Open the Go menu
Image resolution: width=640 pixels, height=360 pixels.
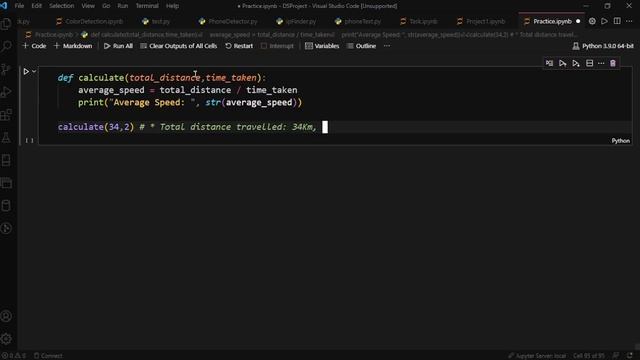106,6
